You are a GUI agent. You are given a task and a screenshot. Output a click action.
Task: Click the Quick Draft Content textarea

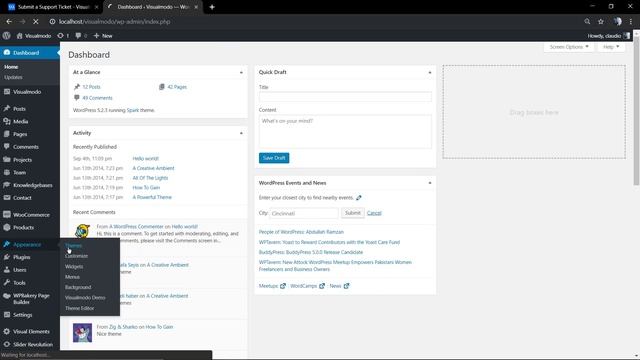[x=345, y=131]
